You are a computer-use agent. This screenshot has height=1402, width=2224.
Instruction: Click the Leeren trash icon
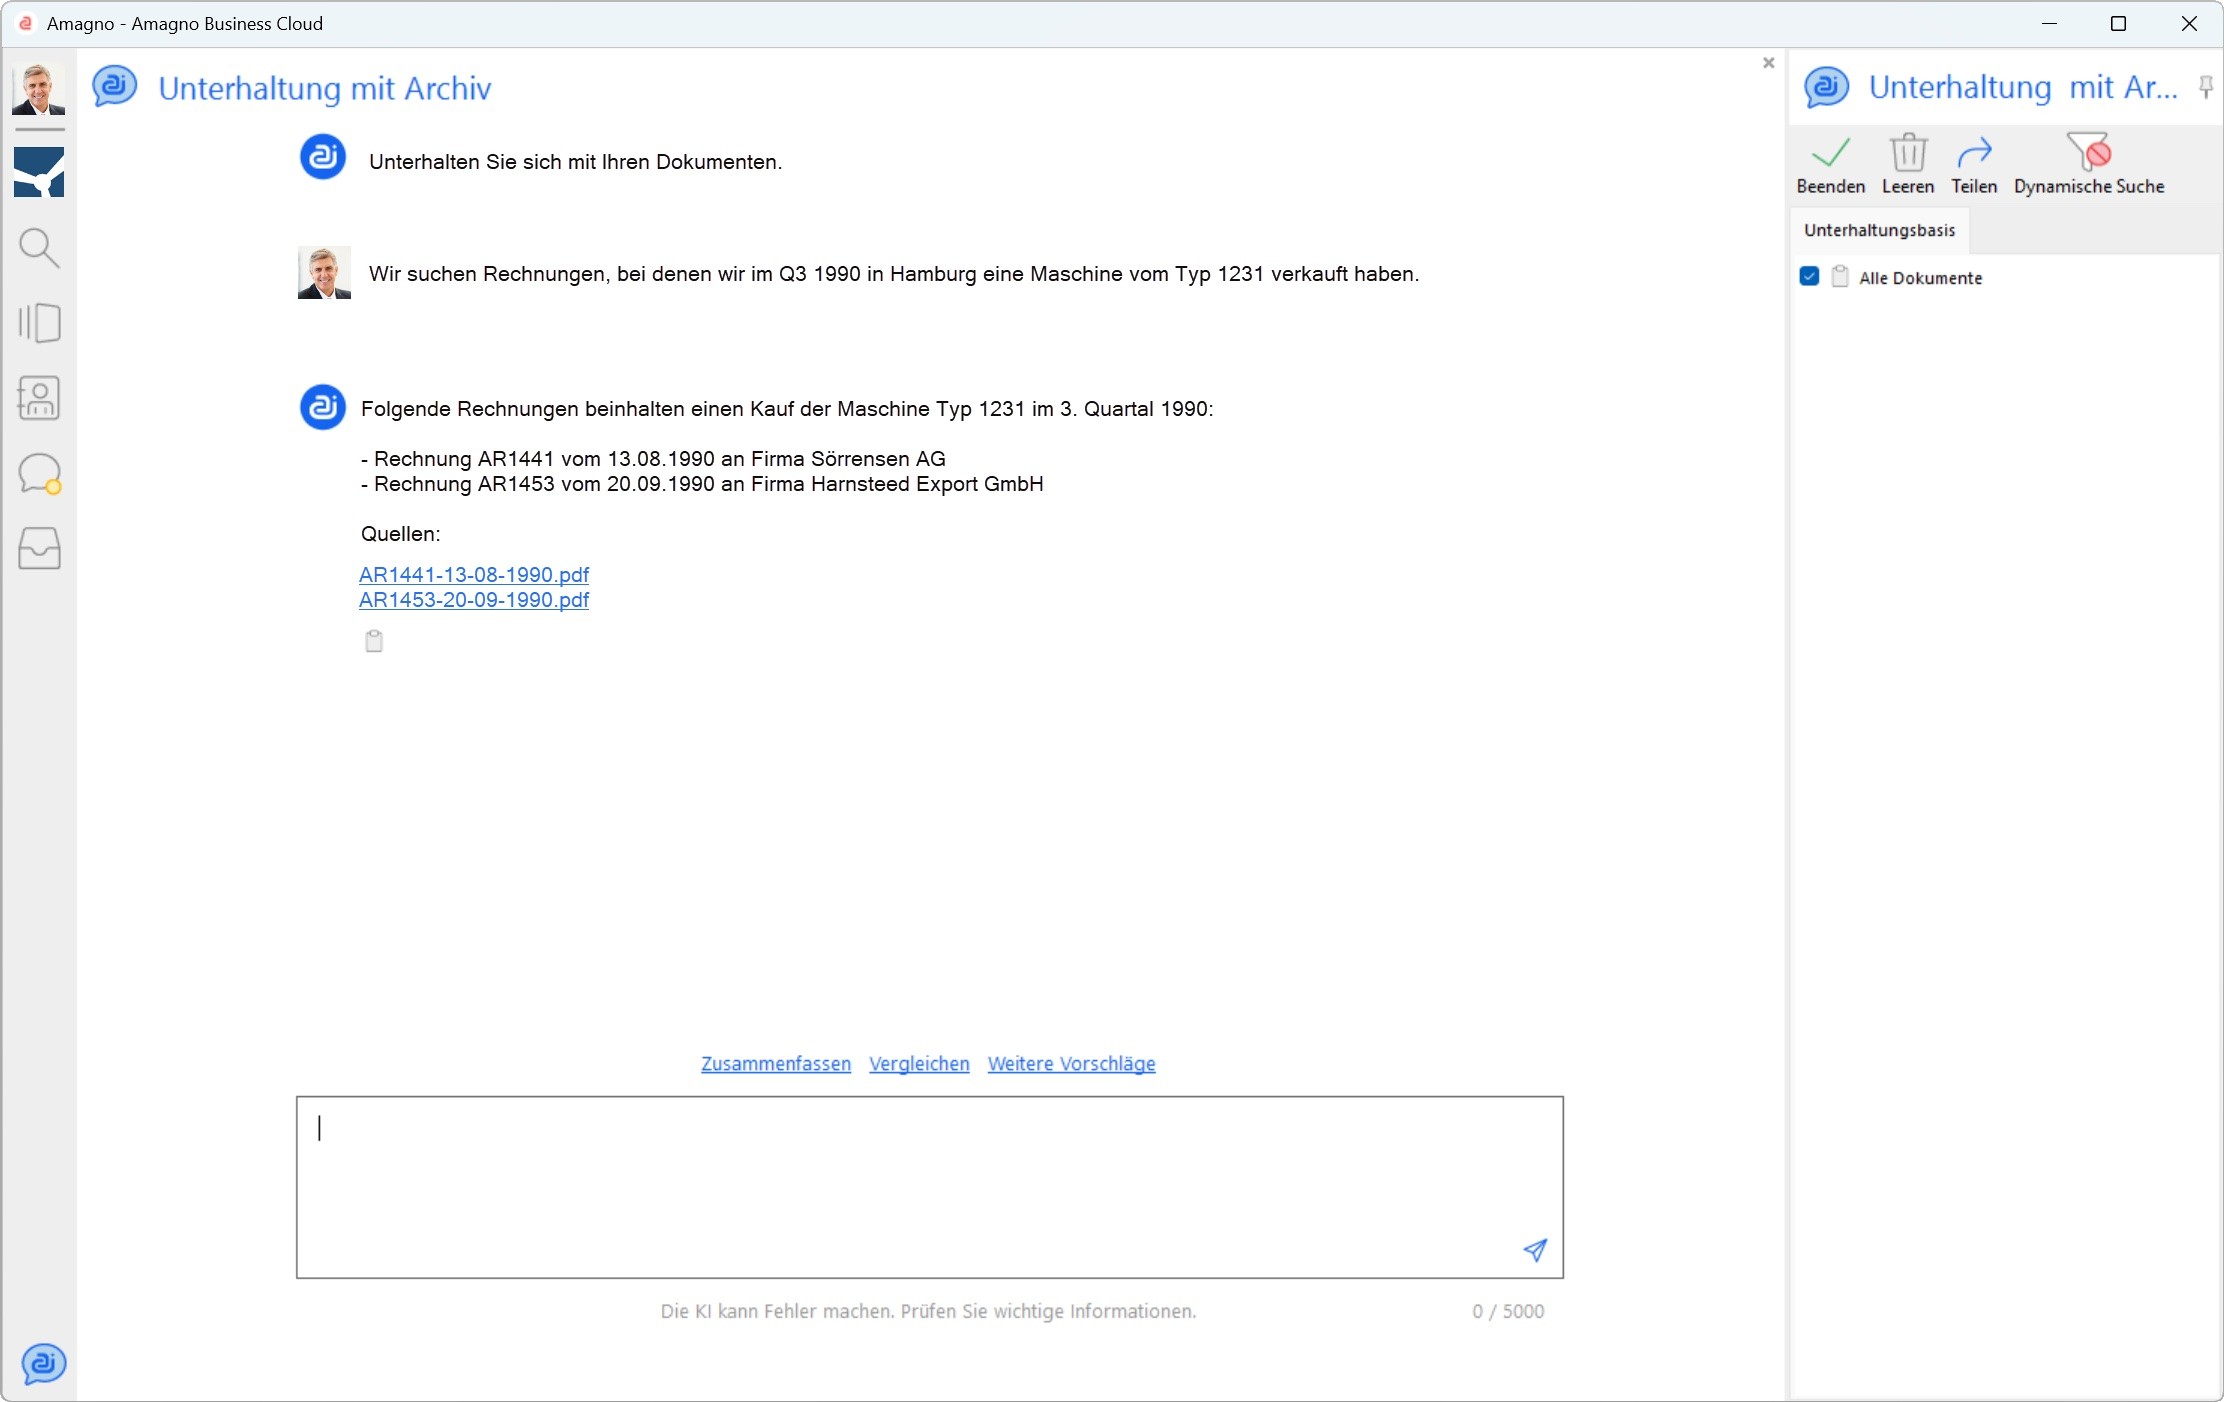(1907, 154)
